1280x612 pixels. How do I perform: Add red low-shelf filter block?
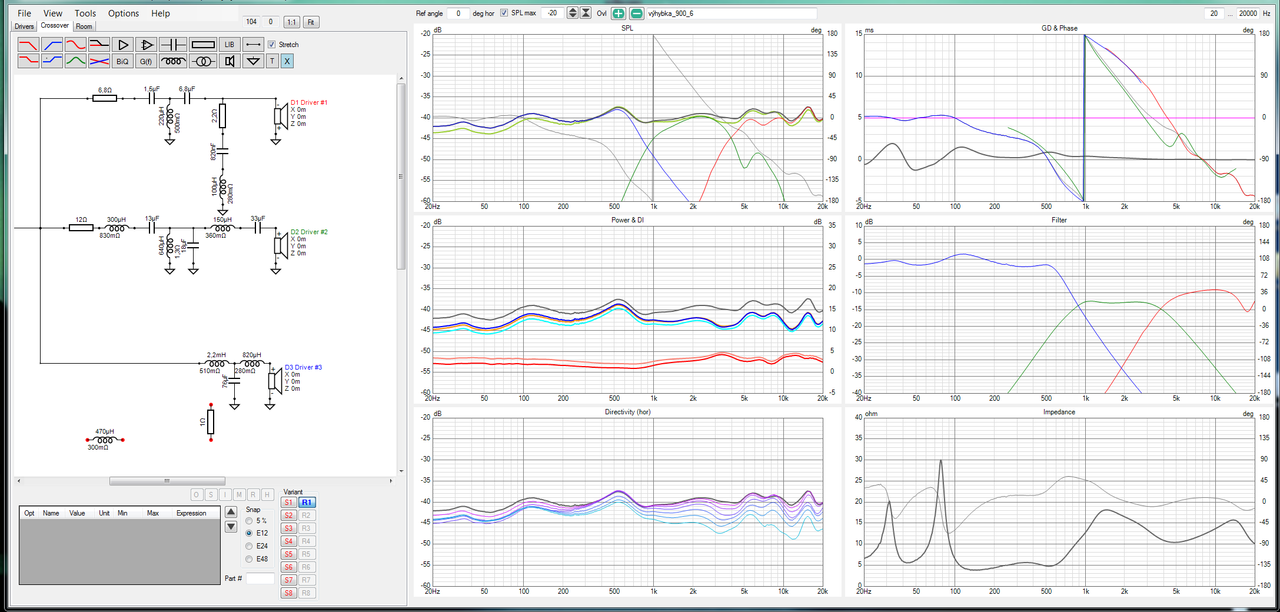pos(29,61)
